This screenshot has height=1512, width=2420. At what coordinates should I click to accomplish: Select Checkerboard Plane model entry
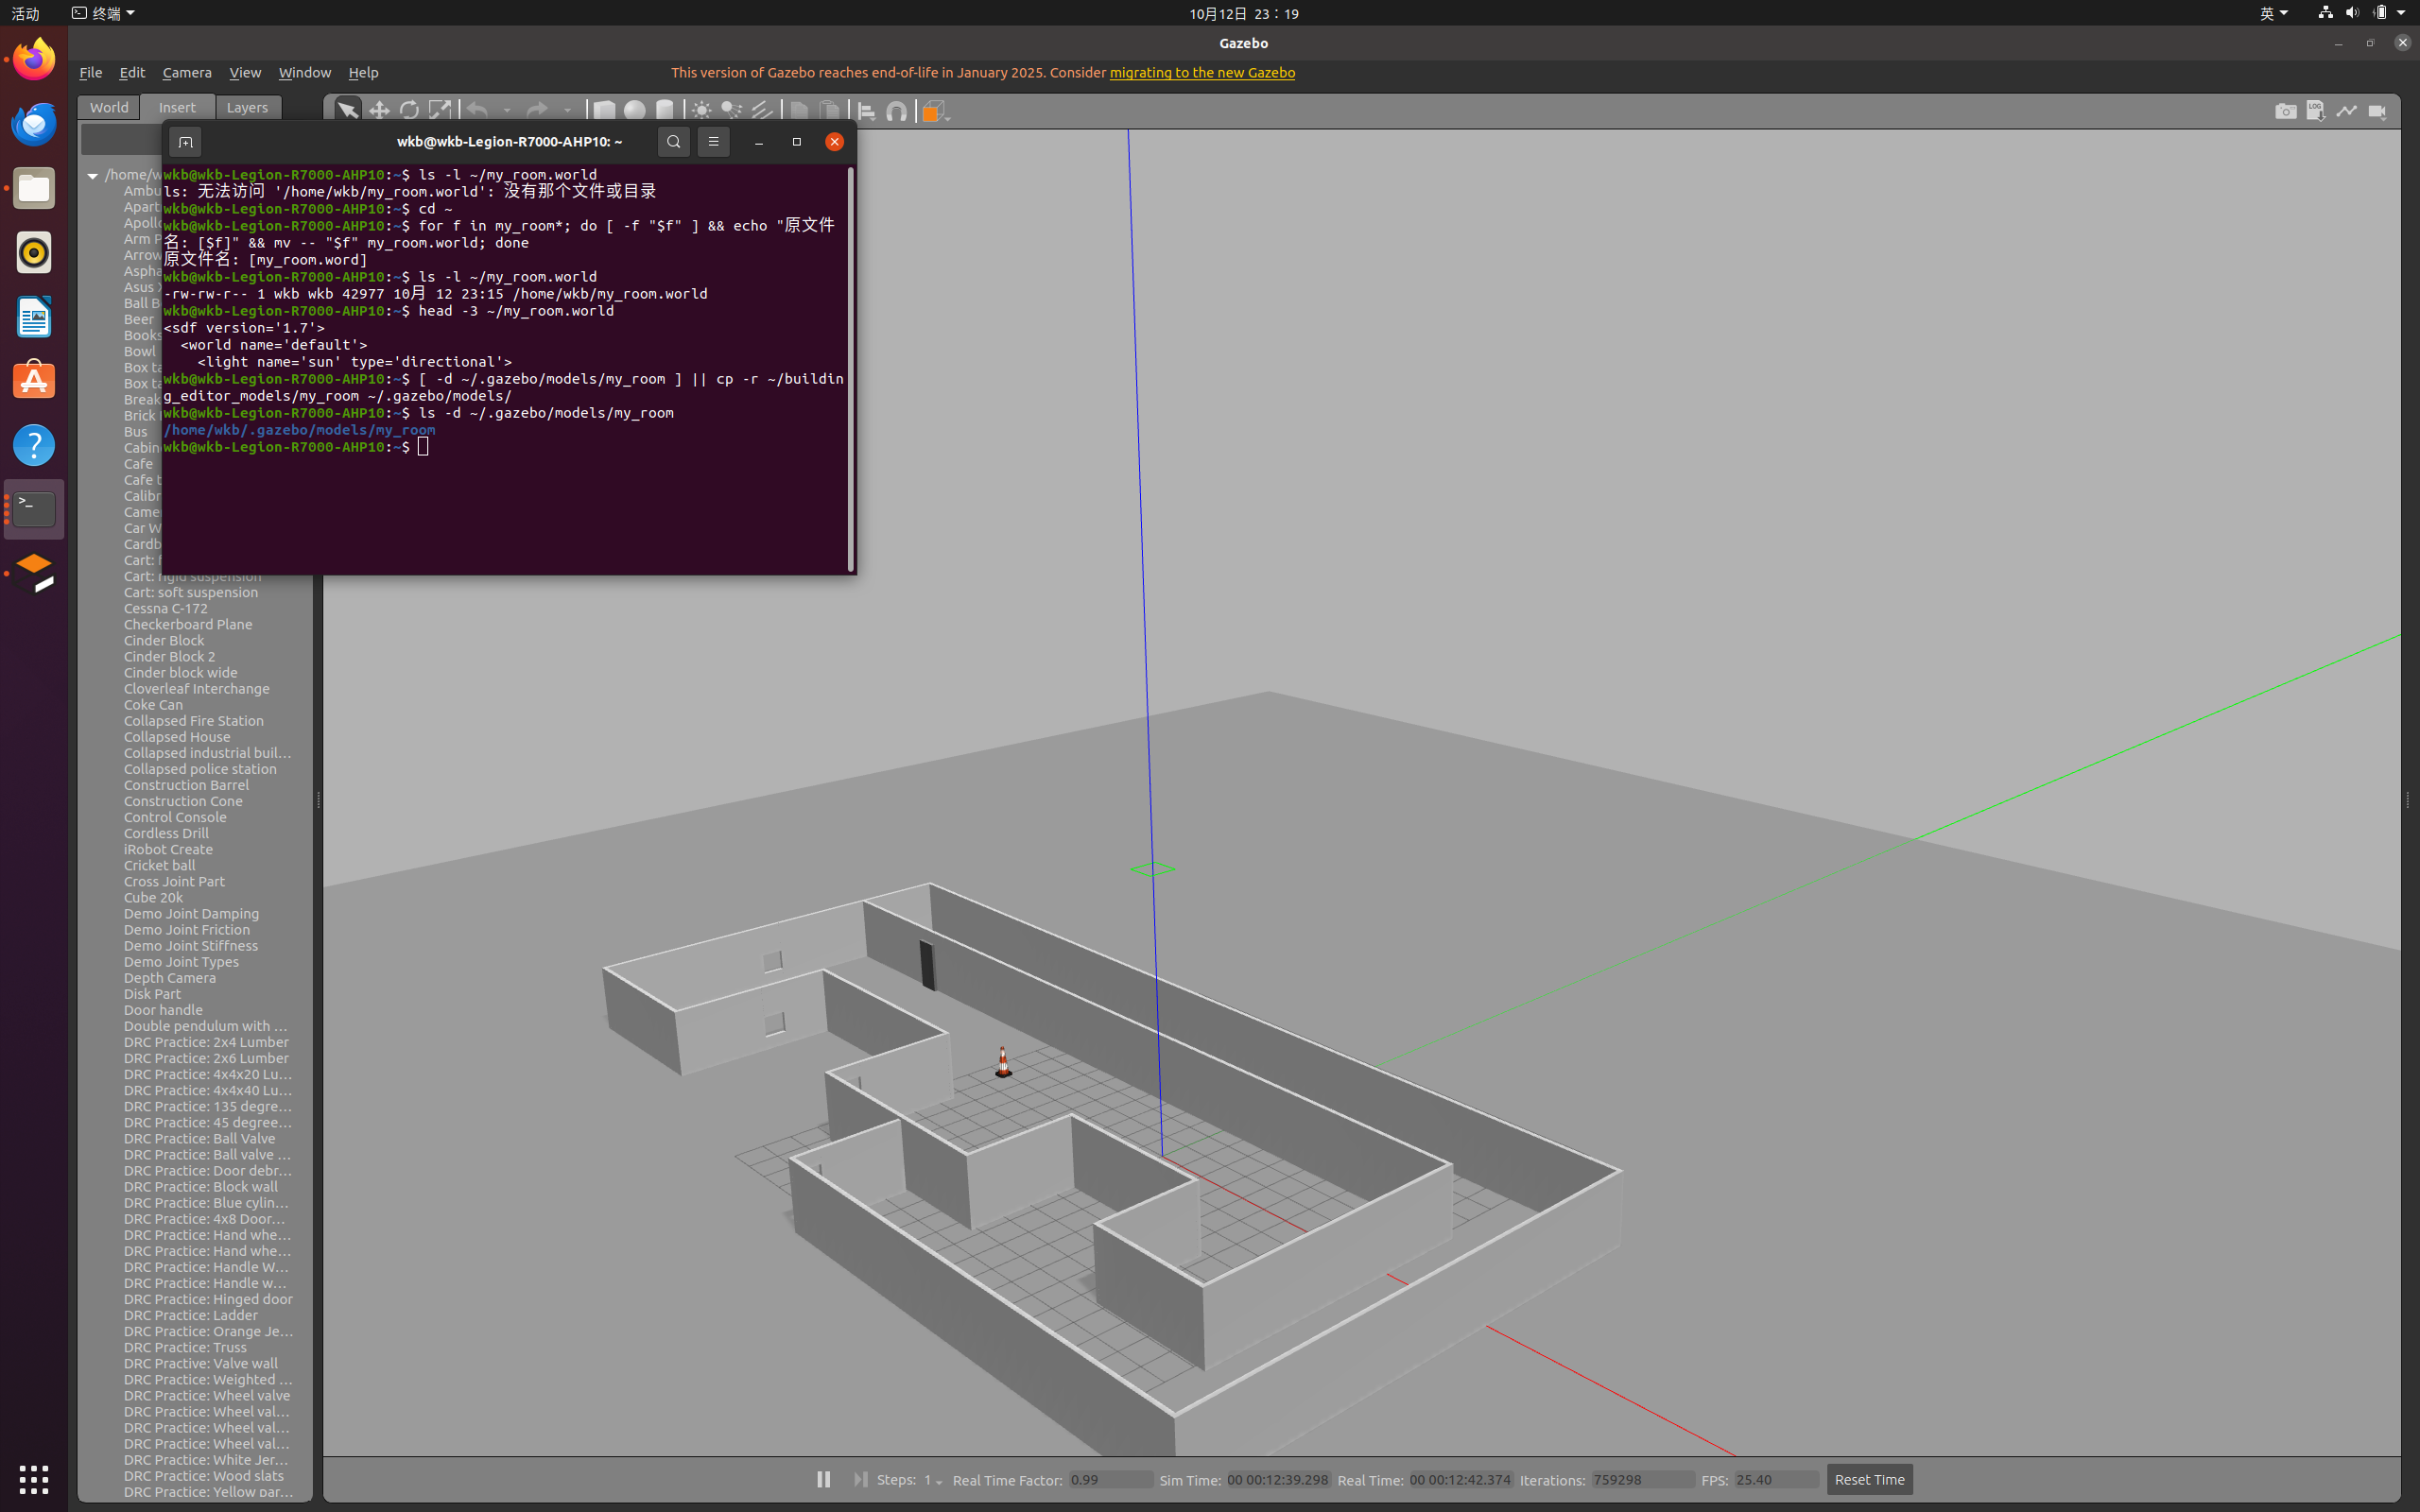point(188,624)
